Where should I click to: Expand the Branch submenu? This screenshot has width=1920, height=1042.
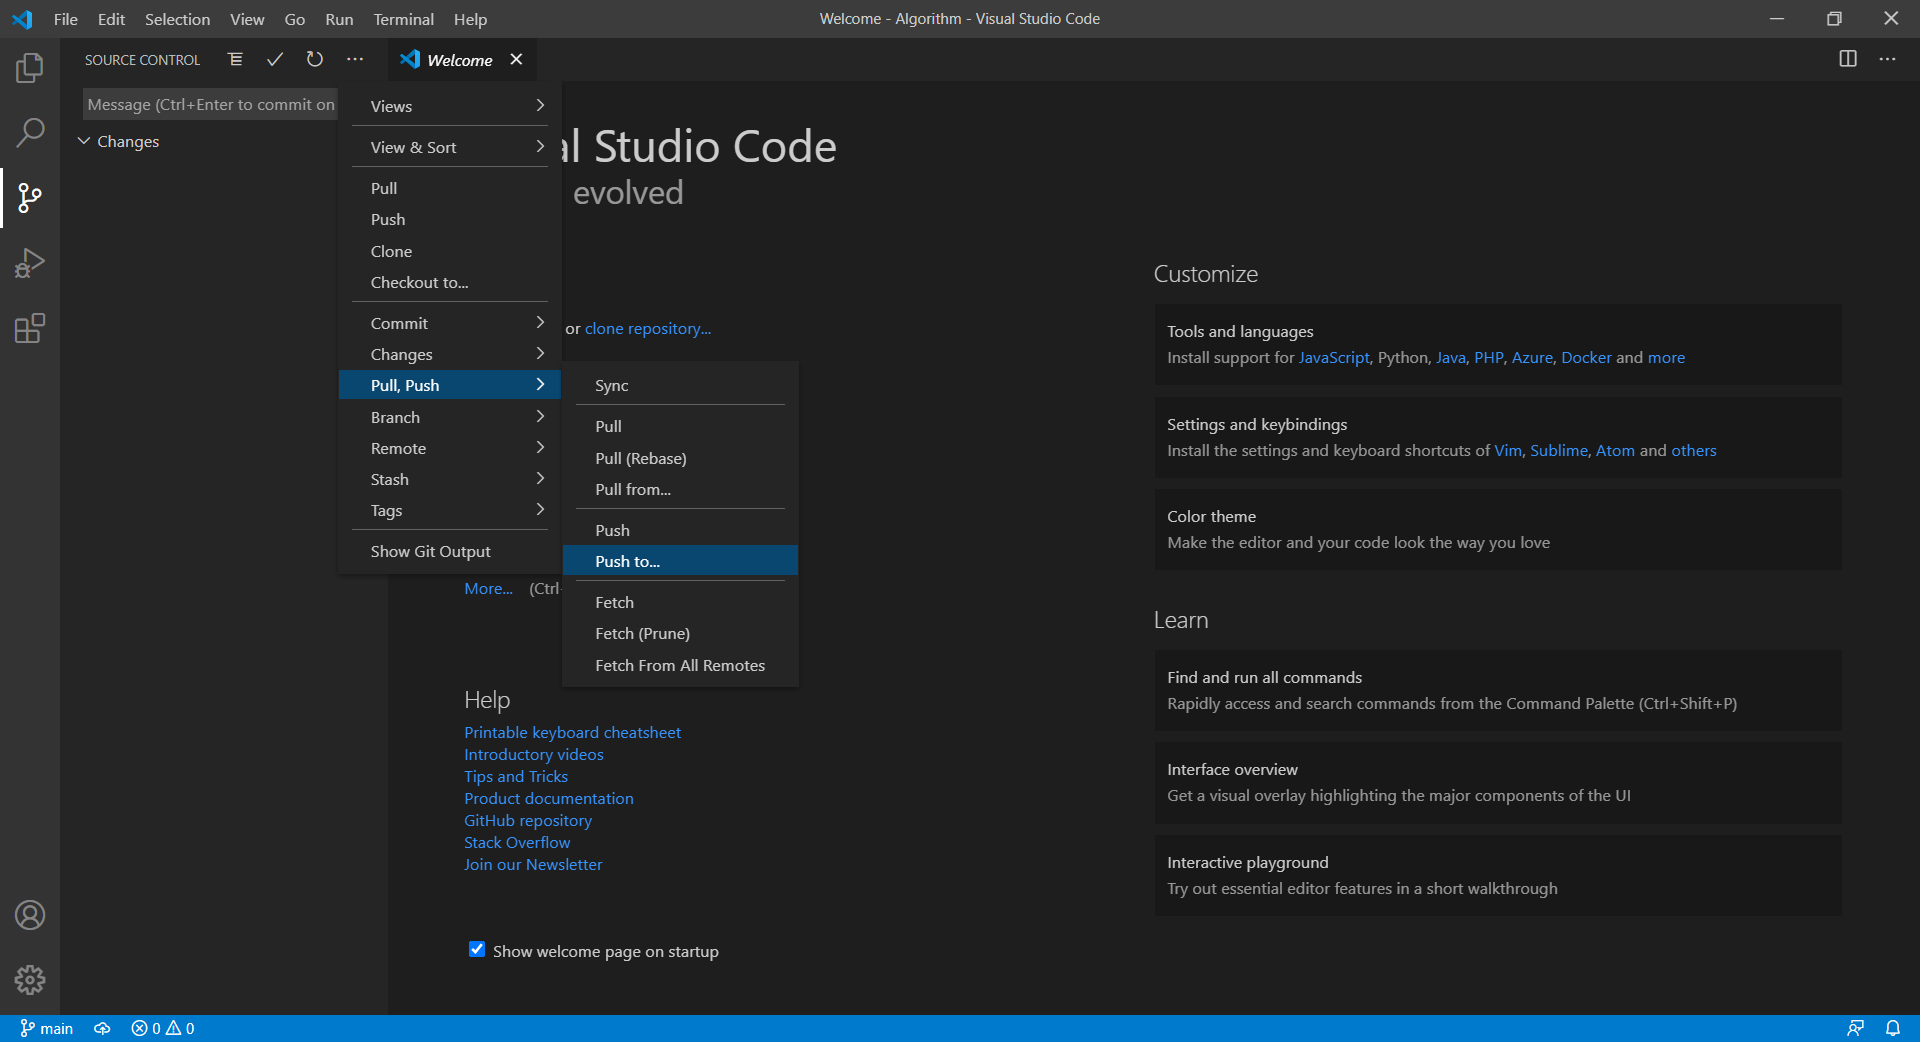tap(450, 417)
